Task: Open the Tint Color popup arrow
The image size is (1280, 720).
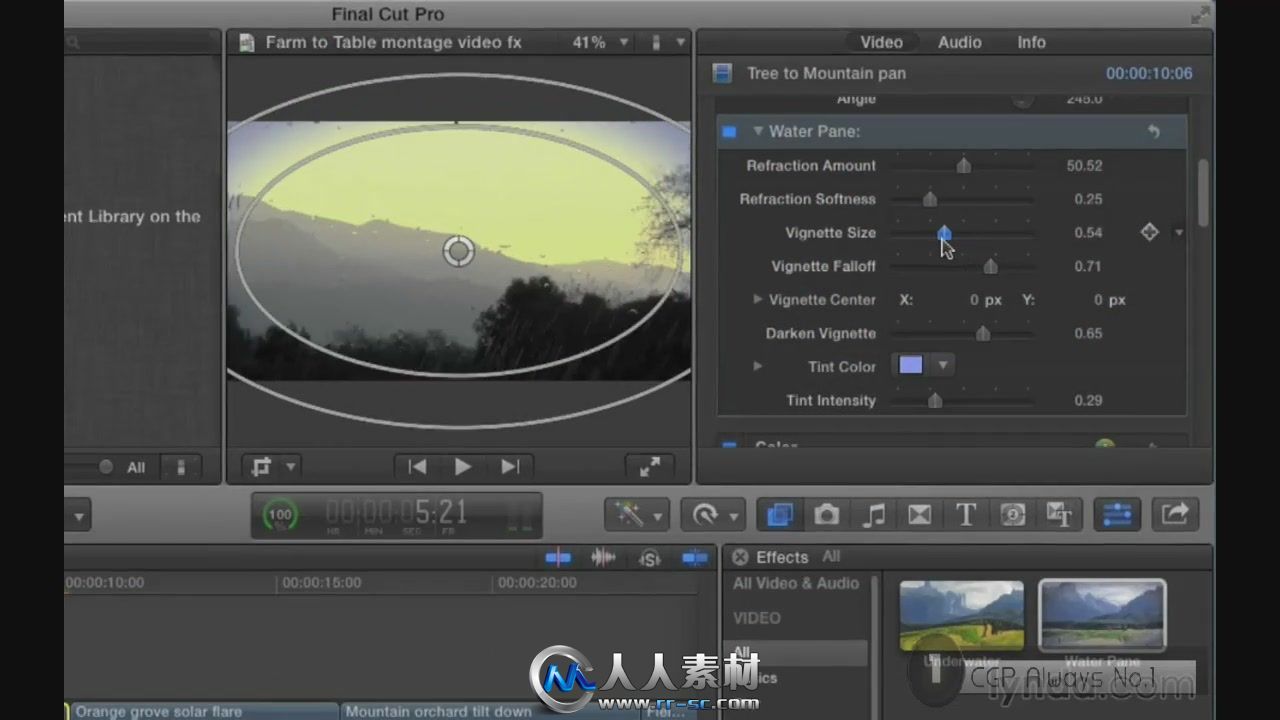Action: pyautogui.click(x=942, y=365)
